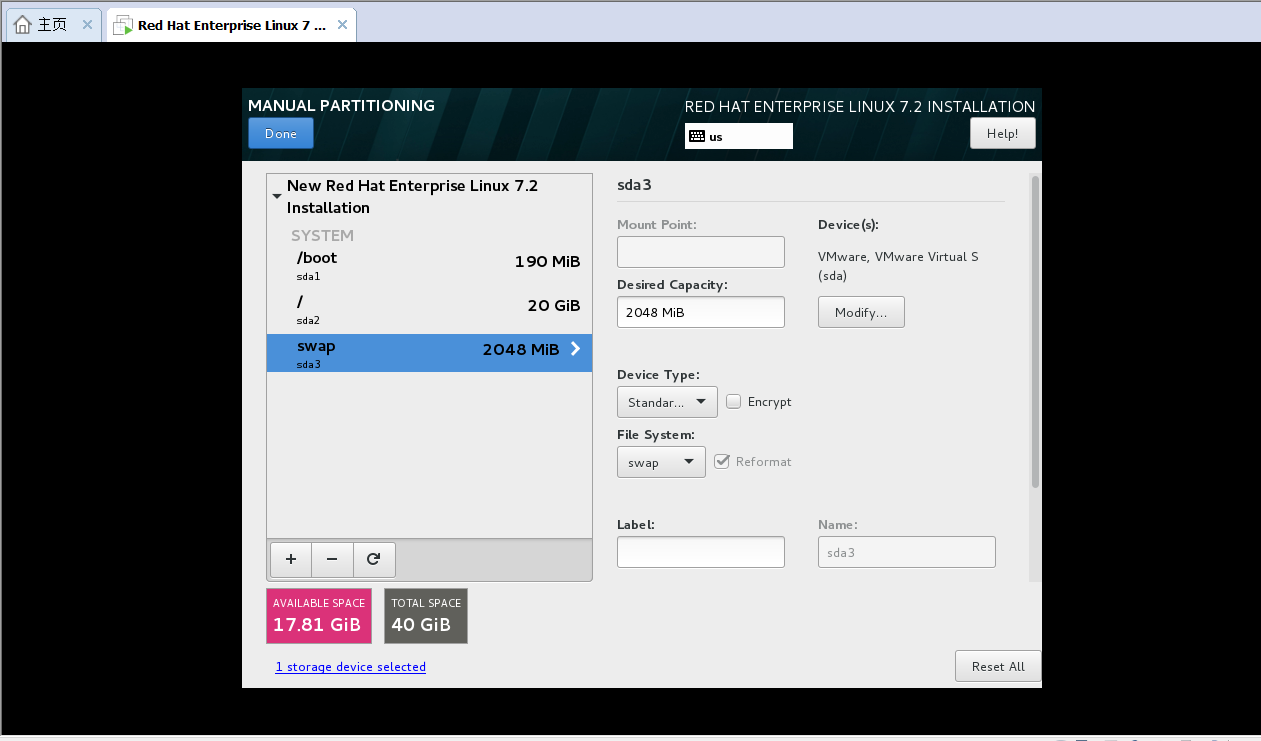Select the /boot sda1 partition row
Screen dimensions: 1261x741
pyautogui.click(x=429, y=265)
